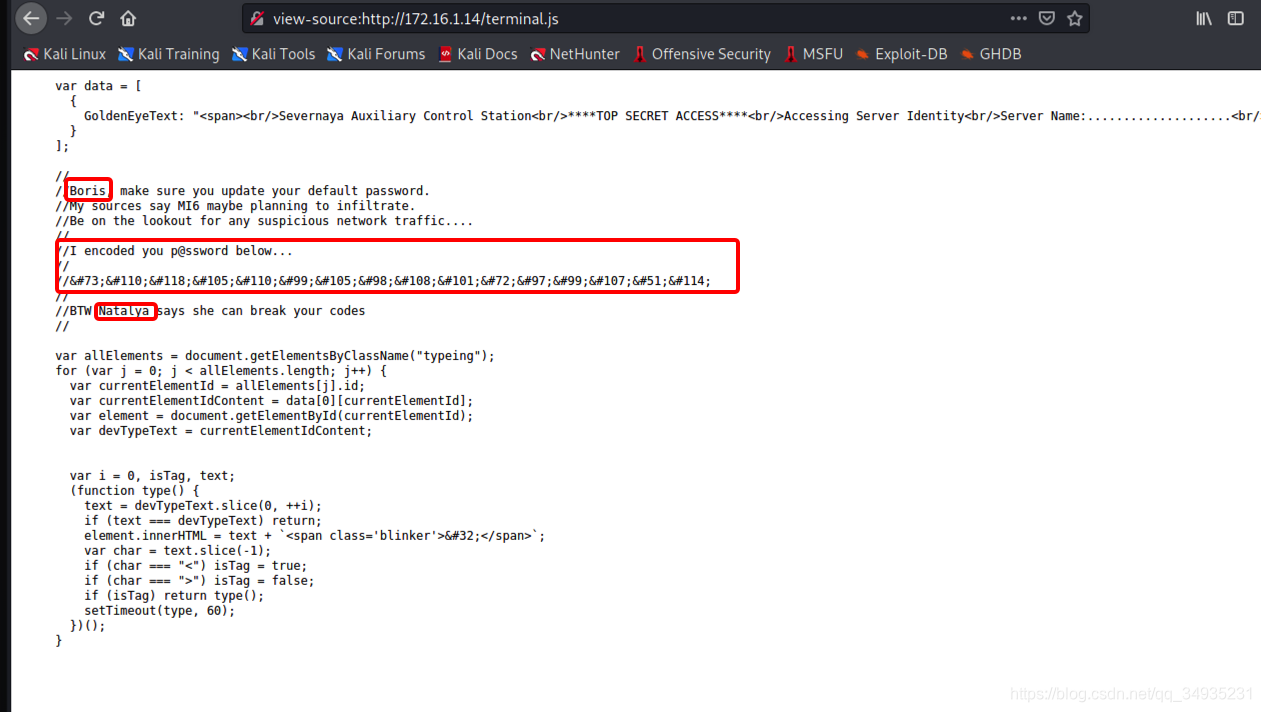The width and height of the screenshot is (1261, 712).
Task: Open GHDB bookmark
Action: click(x=990, y=54)
